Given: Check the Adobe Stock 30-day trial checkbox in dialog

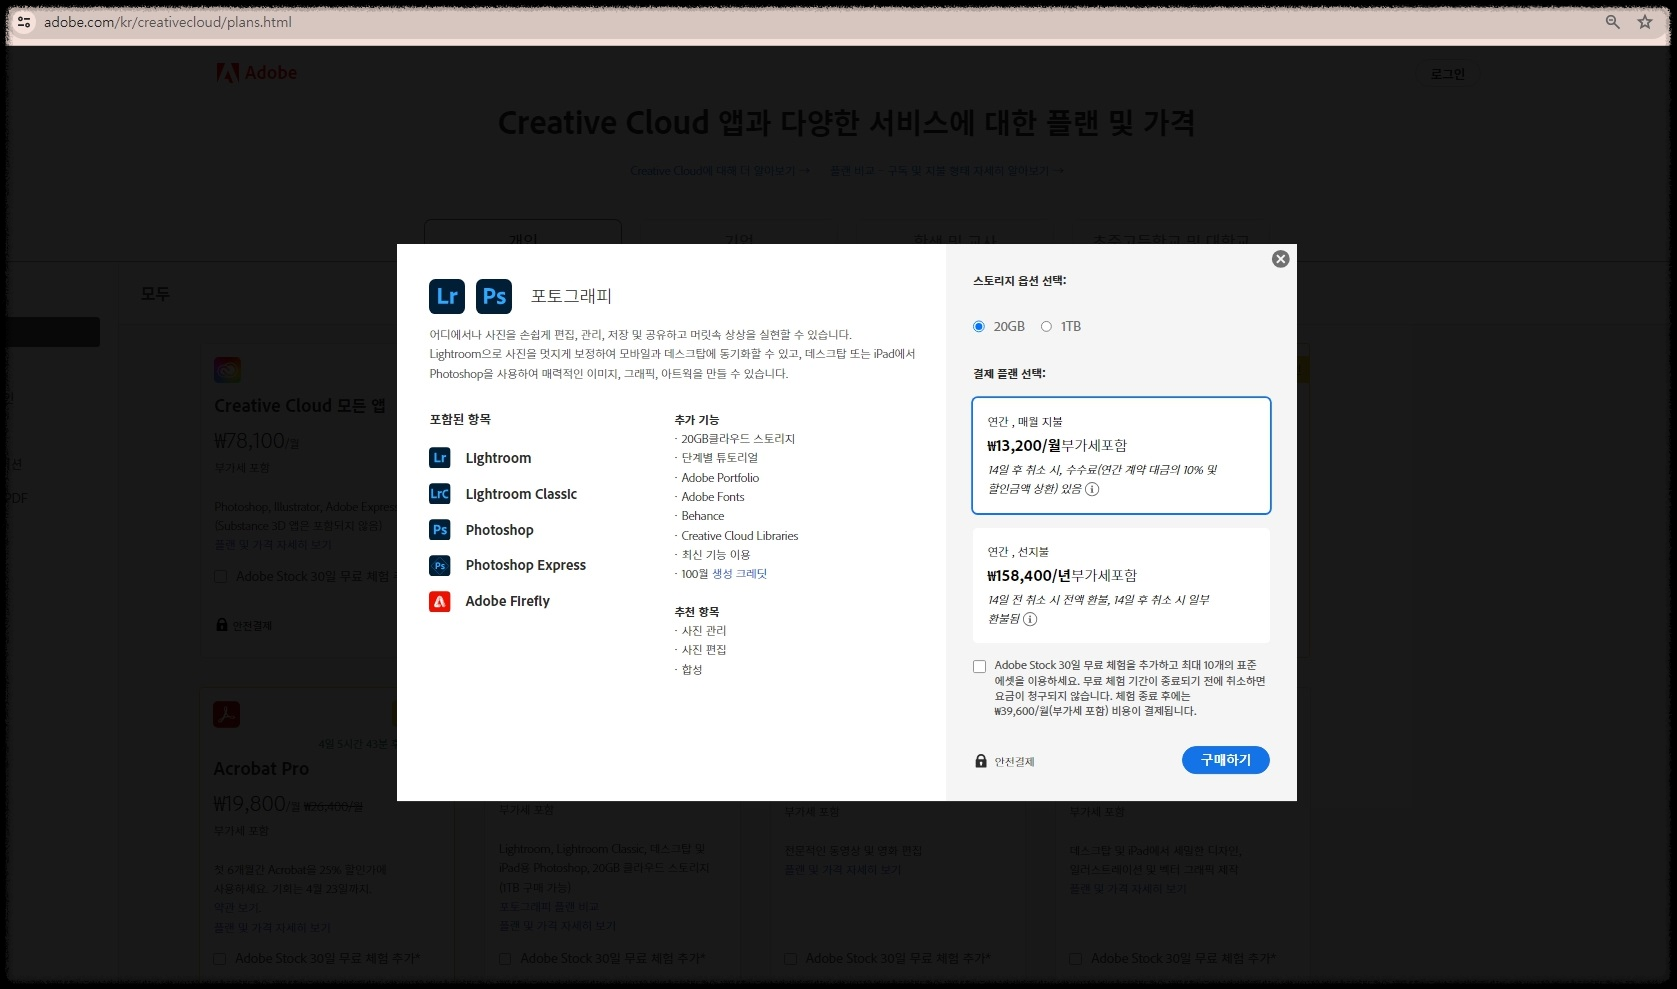Looking at the screenshot, I should [980, 667].
